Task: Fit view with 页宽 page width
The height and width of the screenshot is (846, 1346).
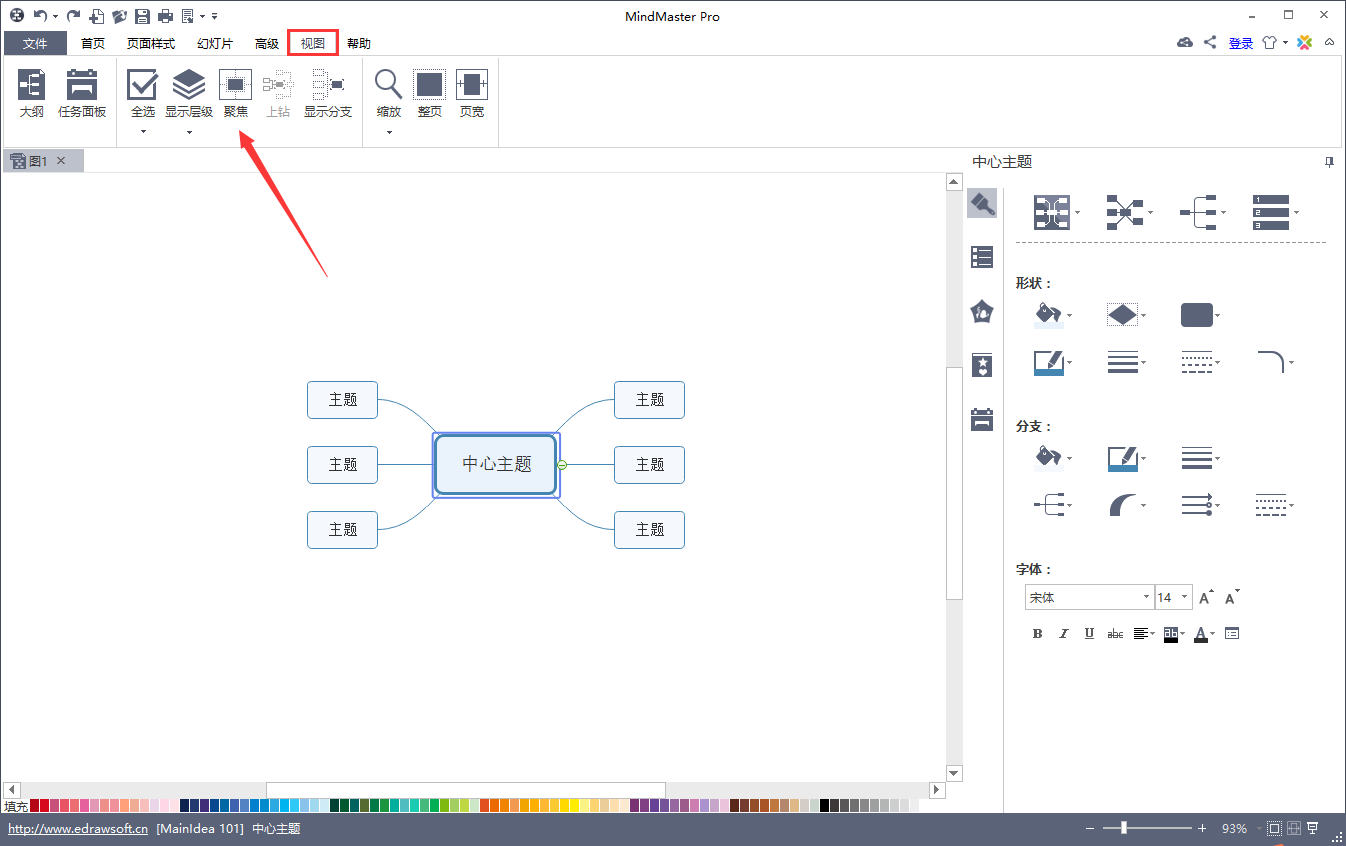Action: (x=472, y=94)
